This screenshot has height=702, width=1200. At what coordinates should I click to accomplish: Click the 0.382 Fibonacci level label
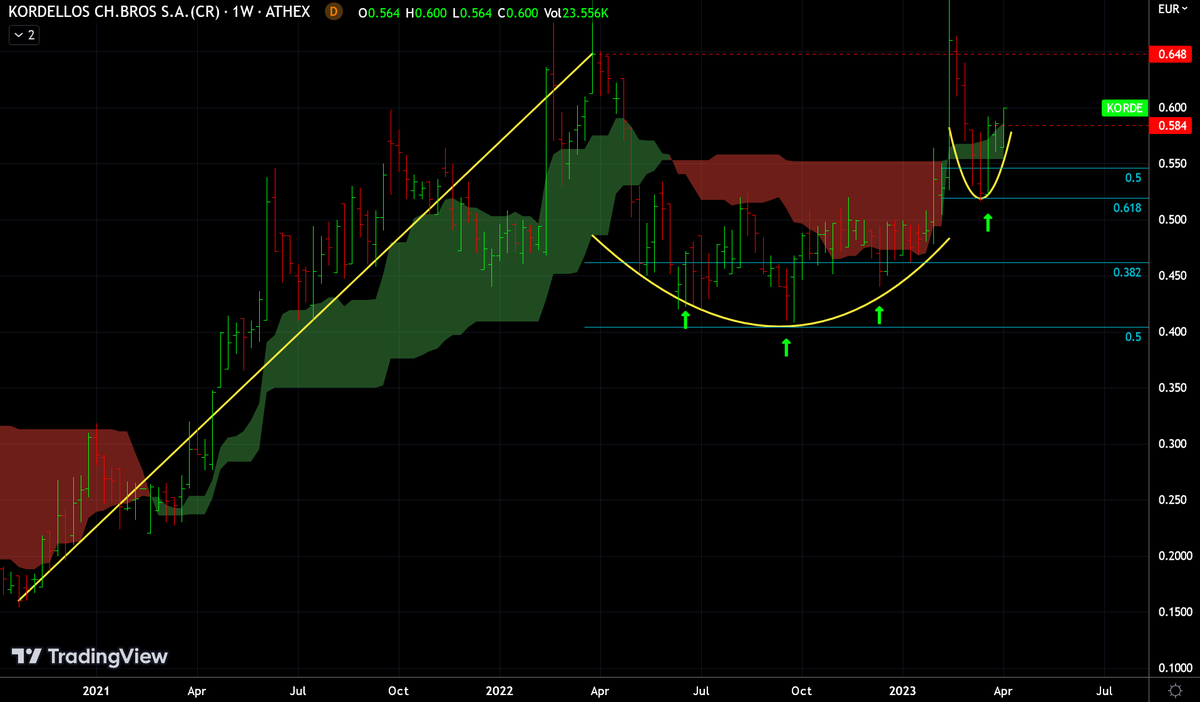pos(1128,272)
